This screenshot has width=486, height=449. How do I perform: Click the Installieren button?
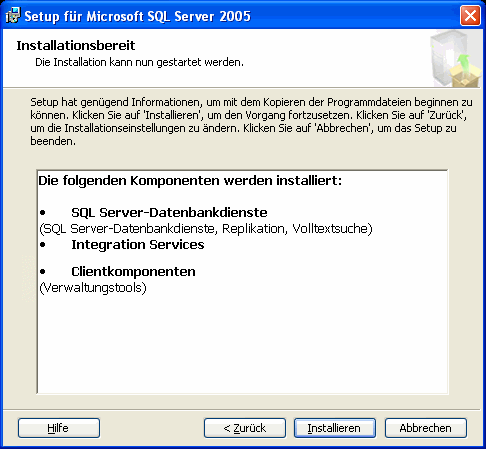[335, 428]
